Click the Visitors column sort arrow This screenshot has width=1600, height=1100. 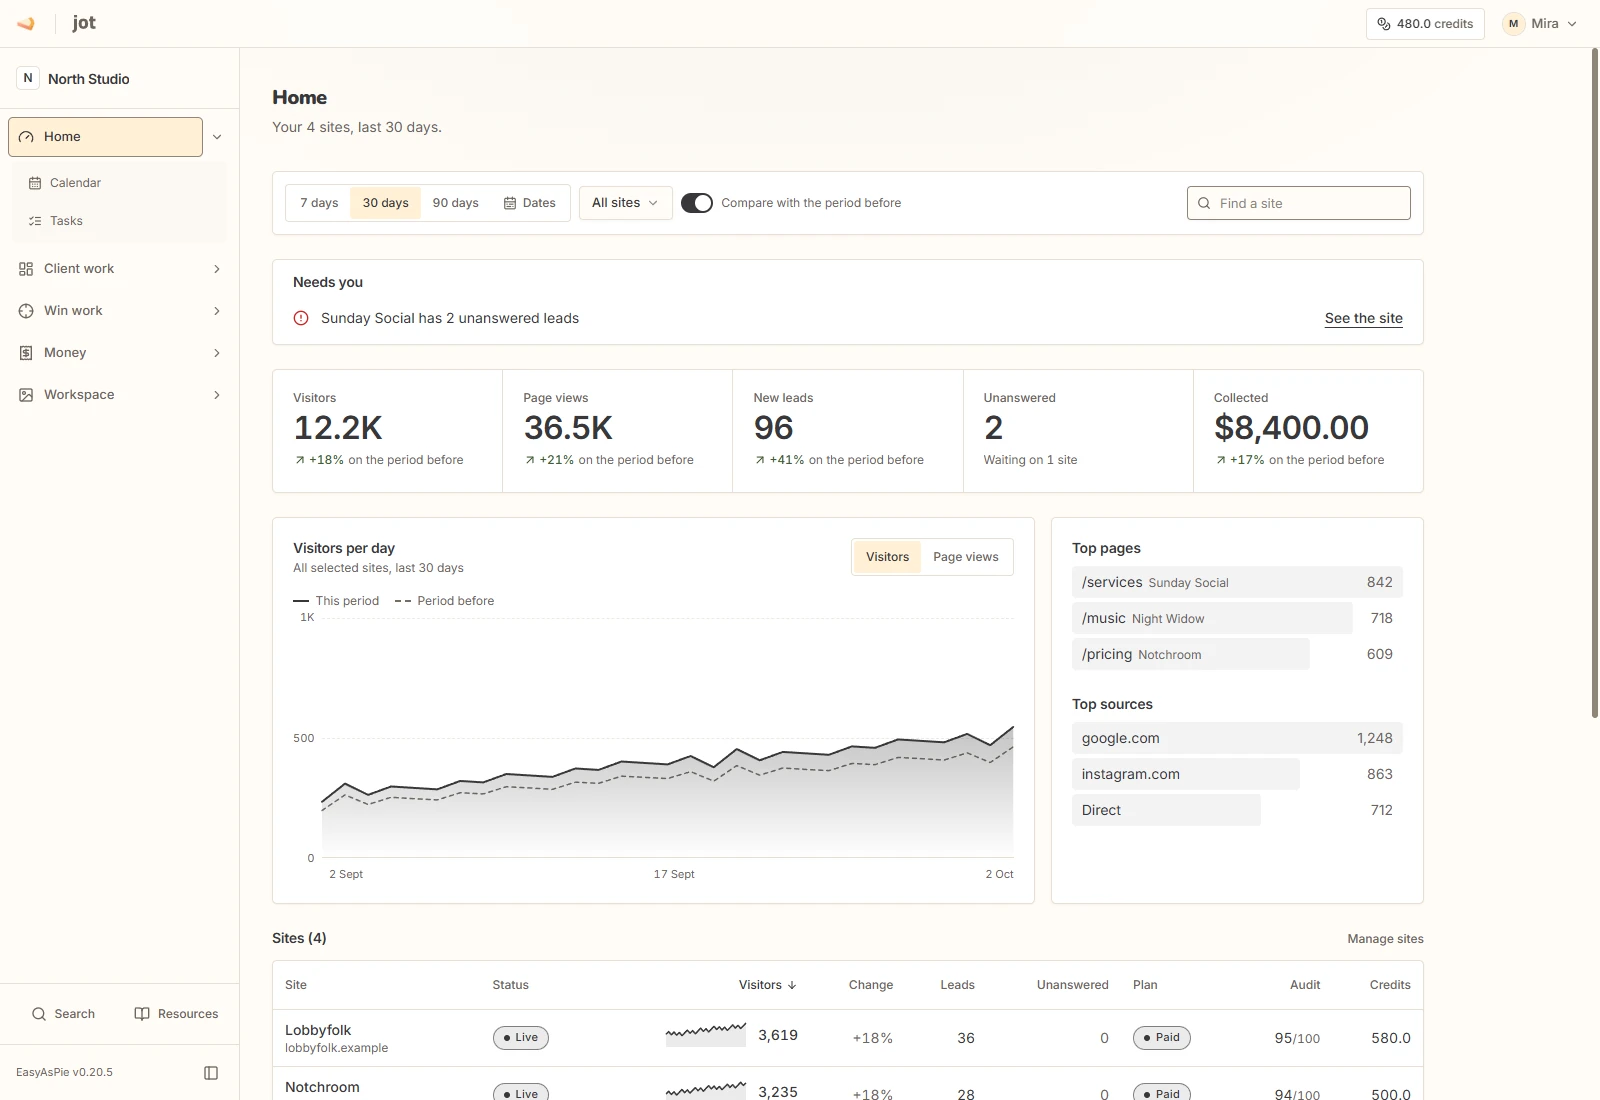coord(792,985)
